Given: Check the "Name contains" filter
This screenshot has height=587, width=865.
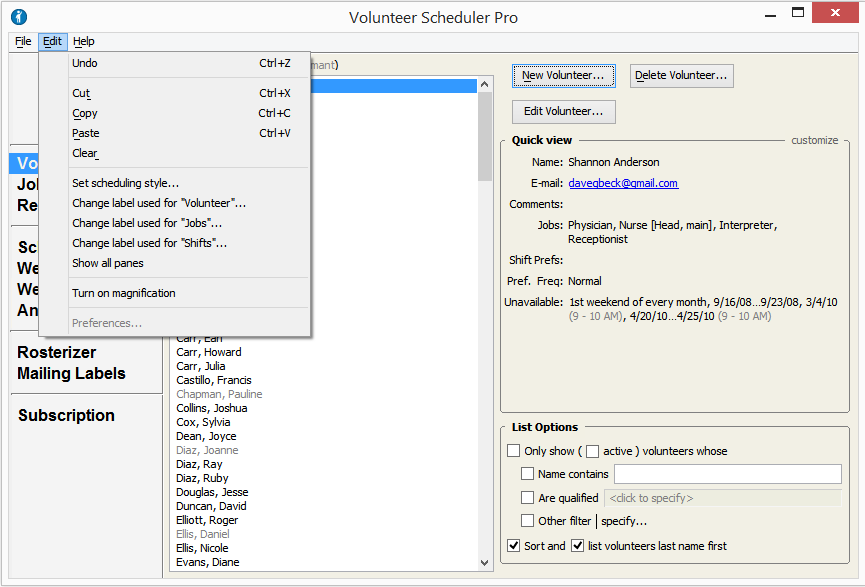Looking at the screenshot, I should tap(528, 473).
